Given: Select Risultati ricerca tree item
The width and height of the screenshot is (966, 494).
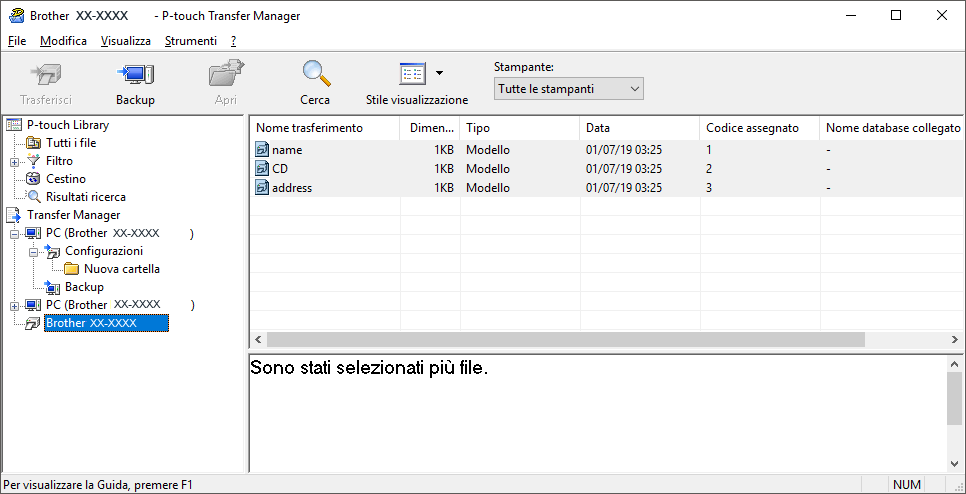Looking at the screenshot, I should (86, 197).
